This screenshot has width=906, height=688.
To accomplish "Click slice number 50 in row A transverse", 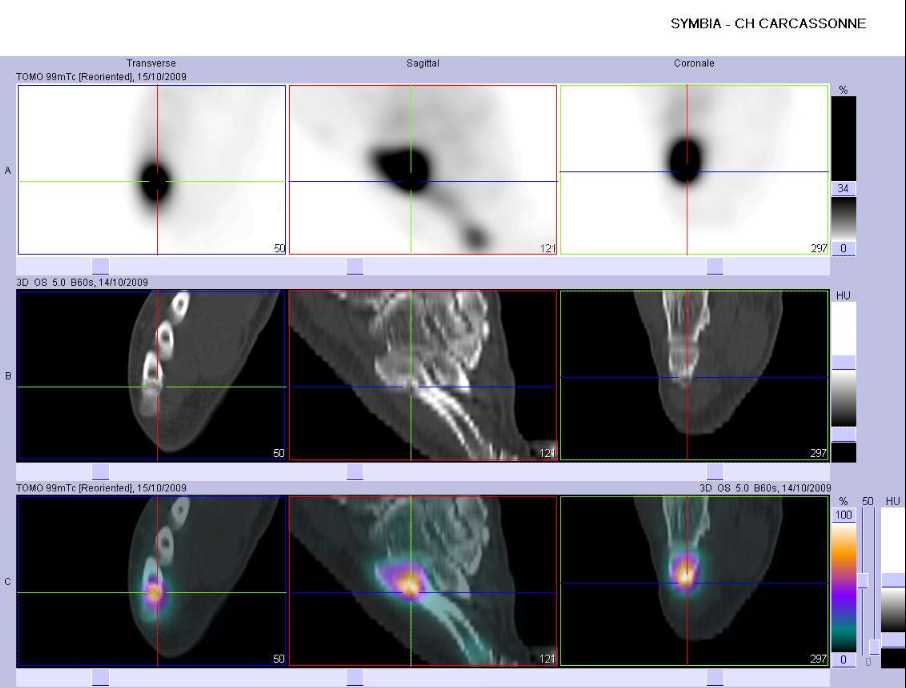I will click(279, 248).
